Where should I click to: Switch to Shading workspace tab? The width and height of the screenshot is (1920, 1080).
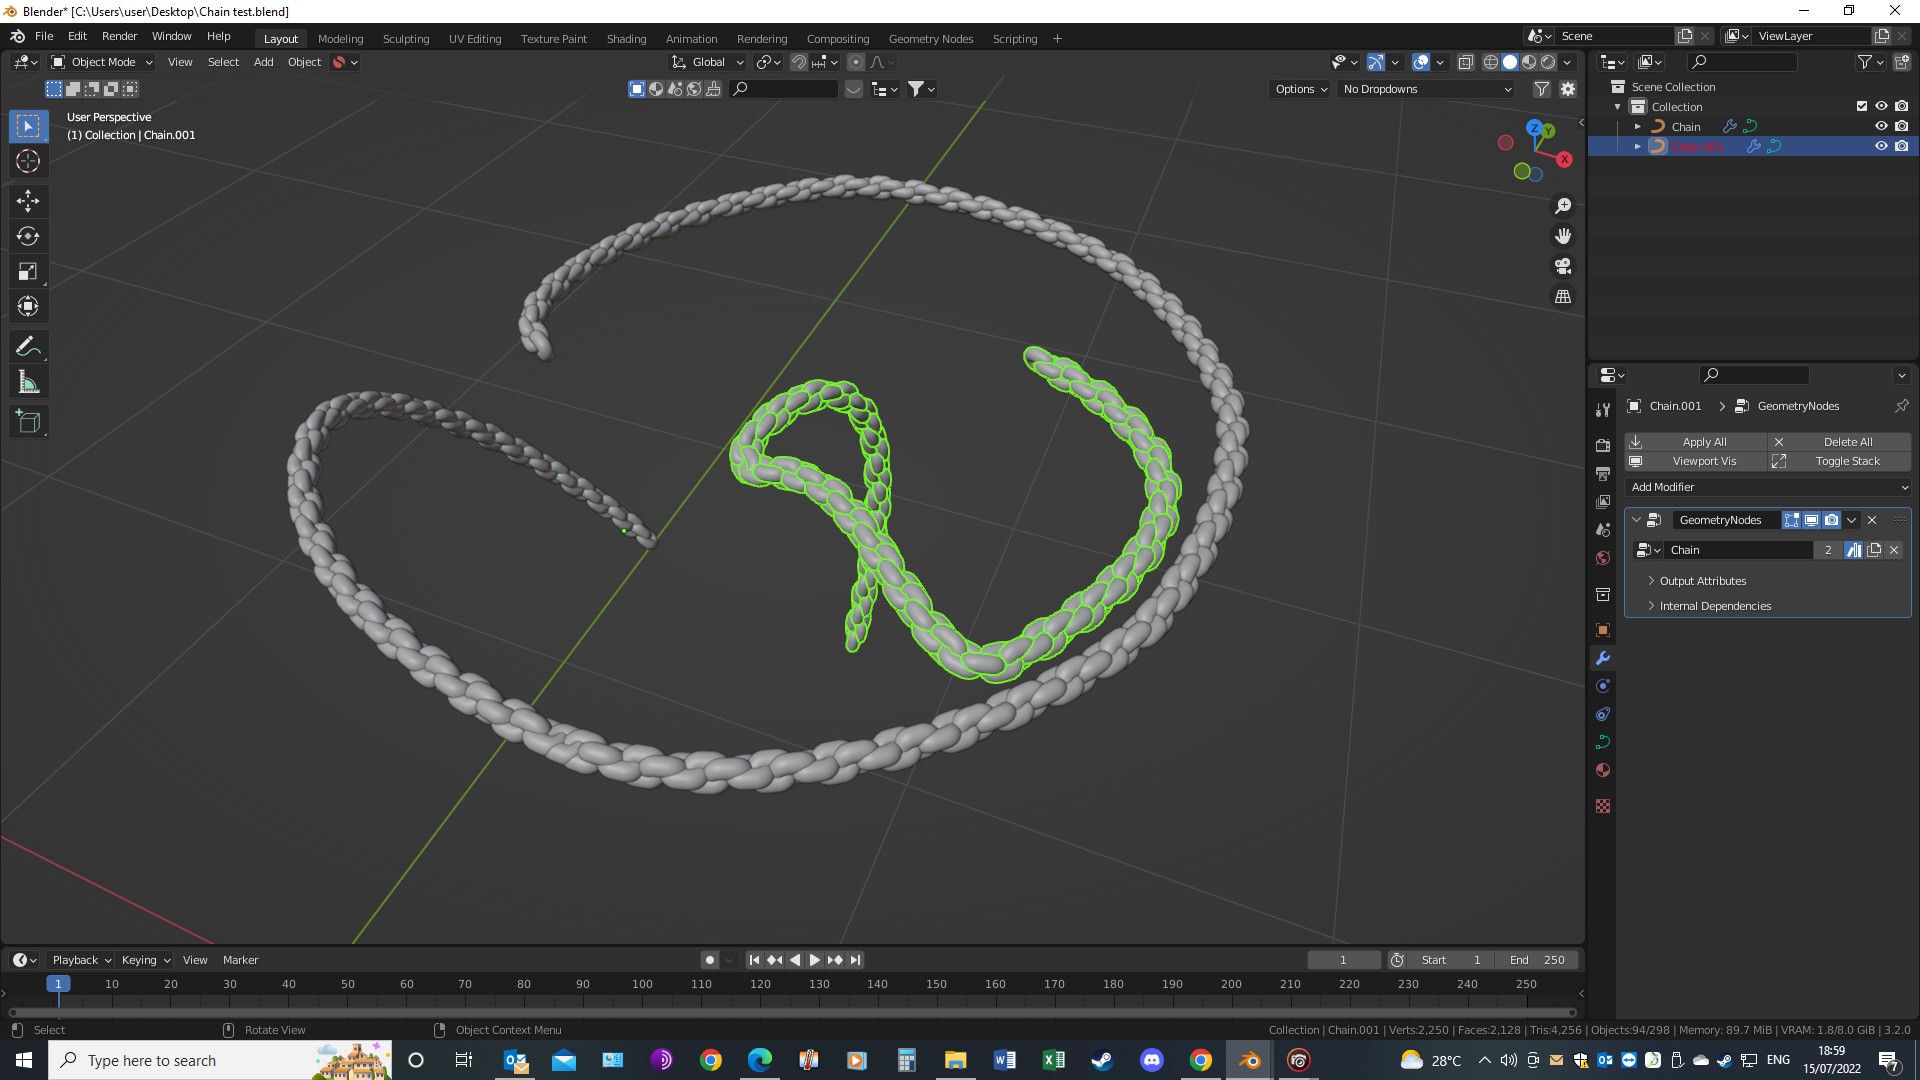(626, 39)
